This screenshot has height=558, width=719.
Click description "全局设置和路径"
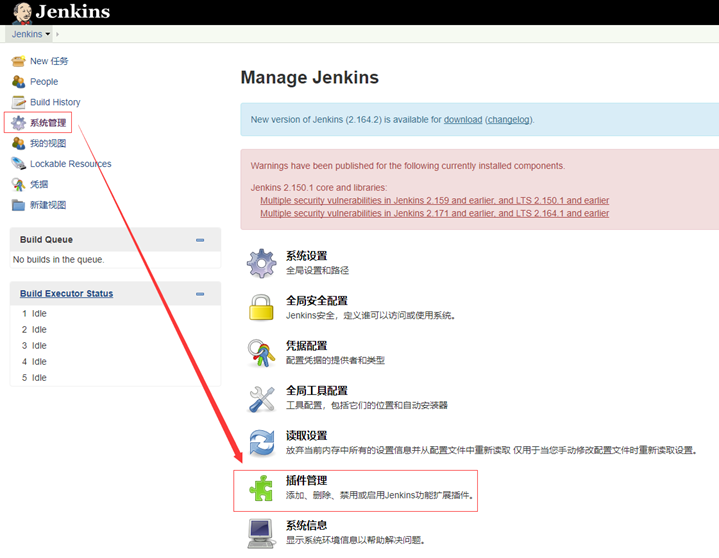pos(317,270)
